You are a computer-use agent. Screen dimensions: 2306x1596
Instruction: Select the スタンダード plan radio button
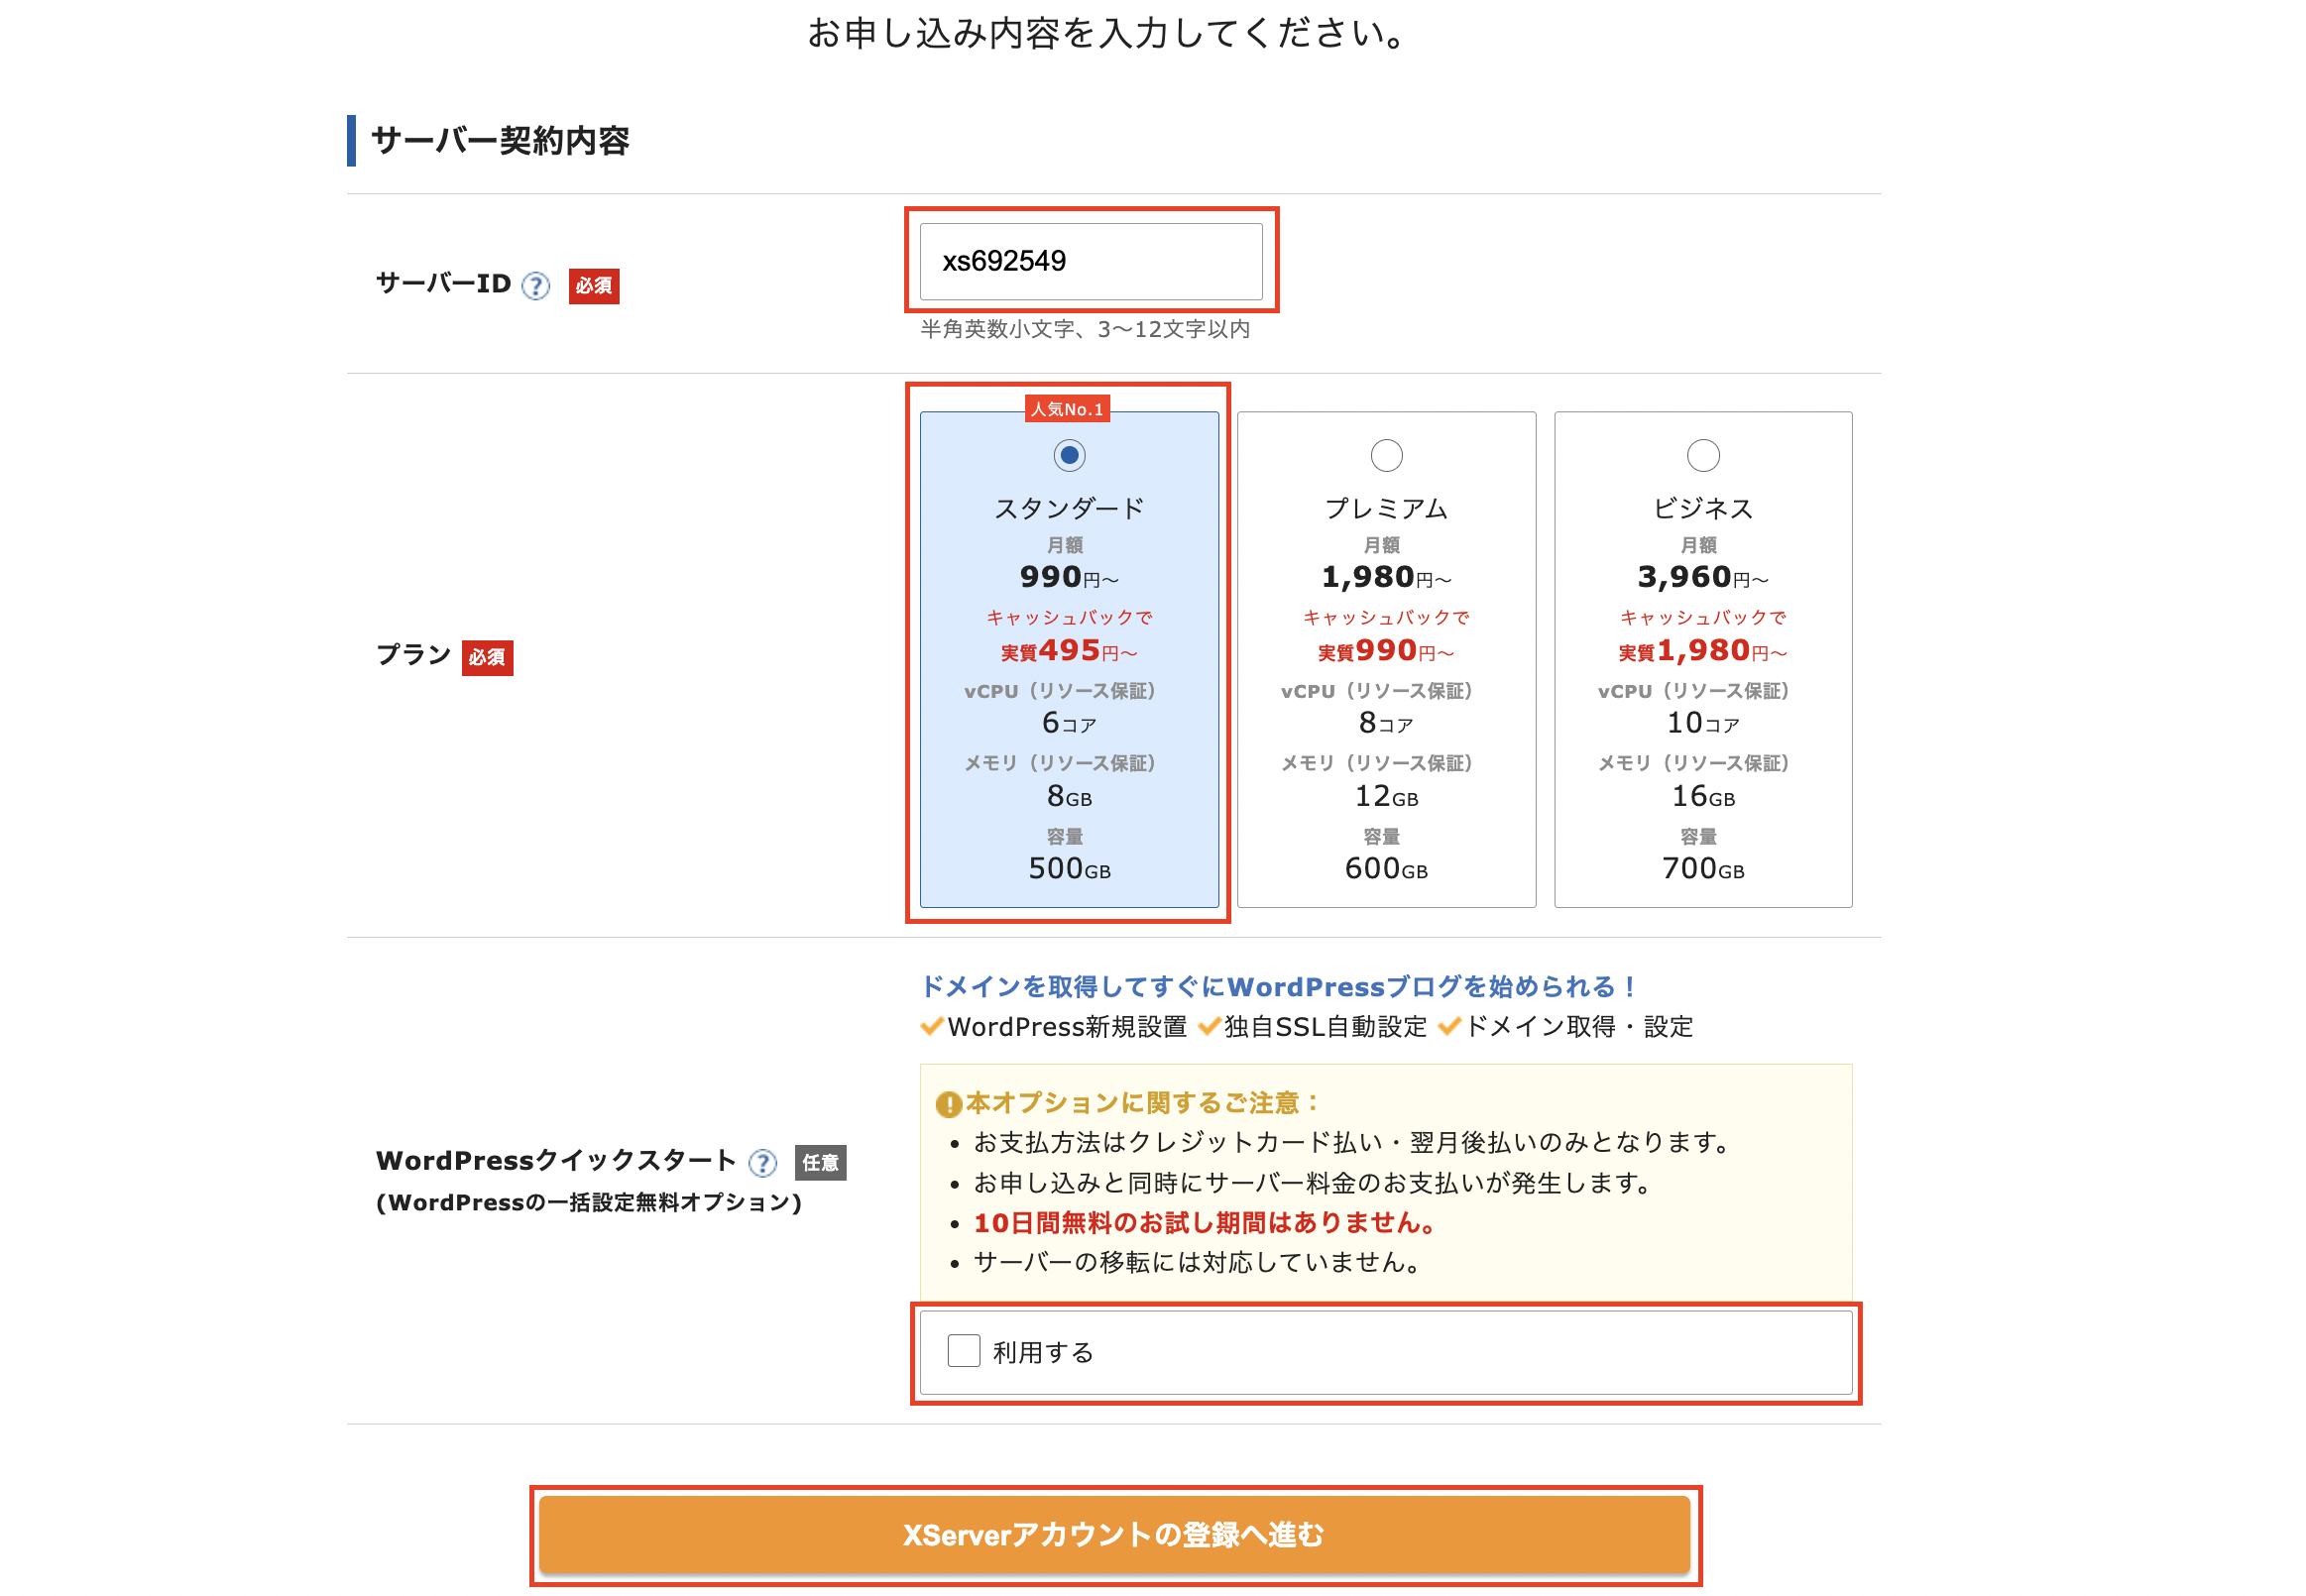point(1069,456)
